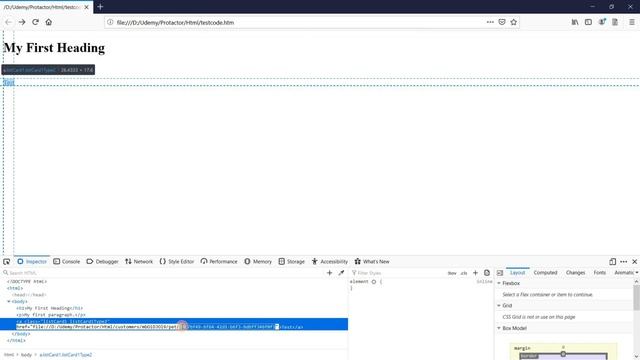The height and width of the screenshot is (360, 640).
Task: Click the Text link on the page
Action: (x=9, y=82)
